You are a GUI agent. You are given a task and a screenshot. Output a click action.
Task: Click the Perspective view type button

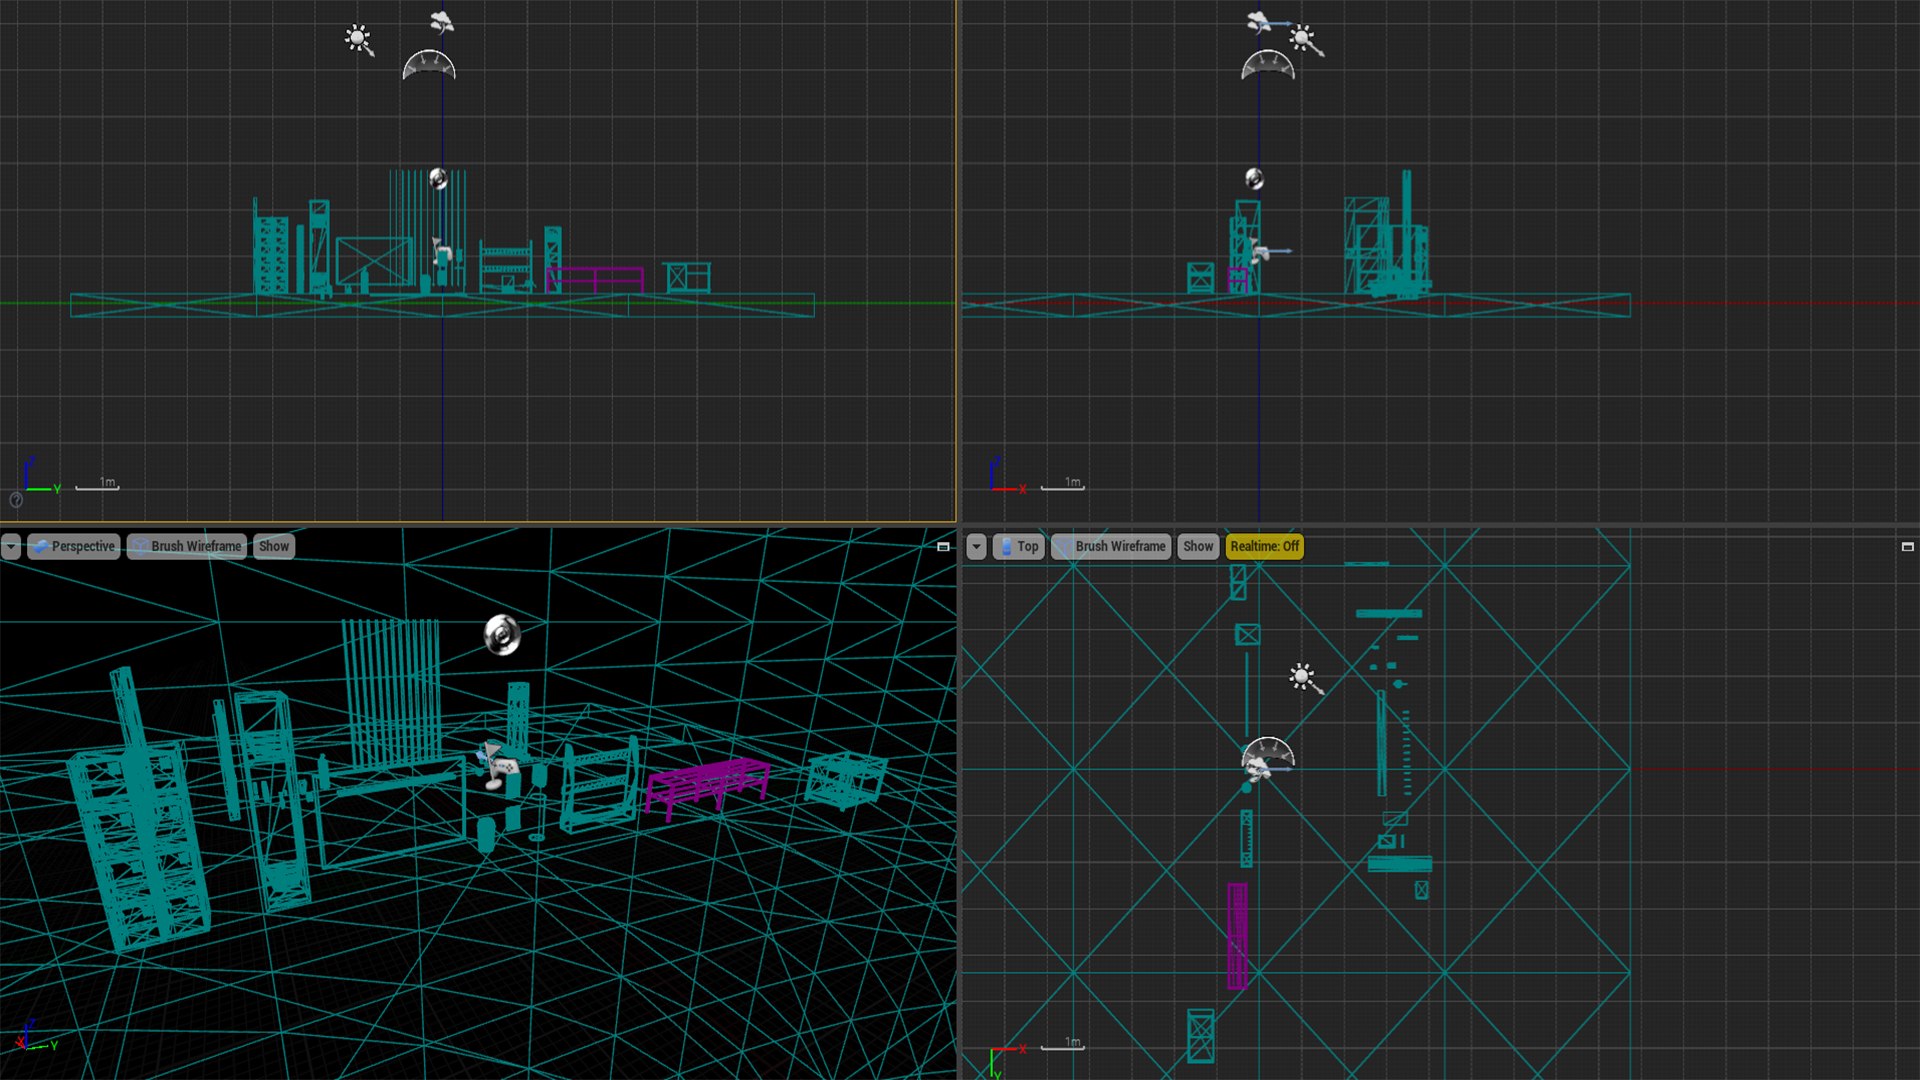click(74, 546)
